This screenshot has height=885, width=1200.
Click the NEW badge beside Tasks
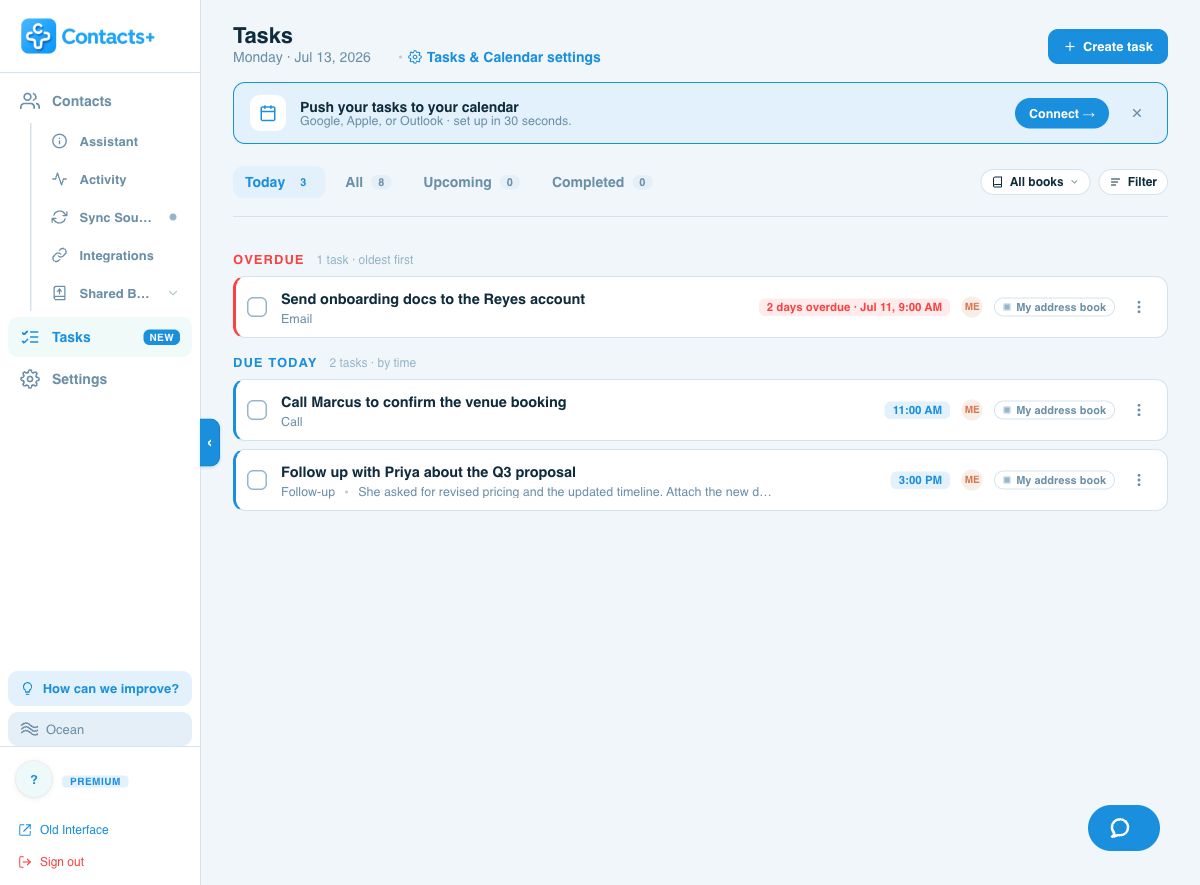162,337
